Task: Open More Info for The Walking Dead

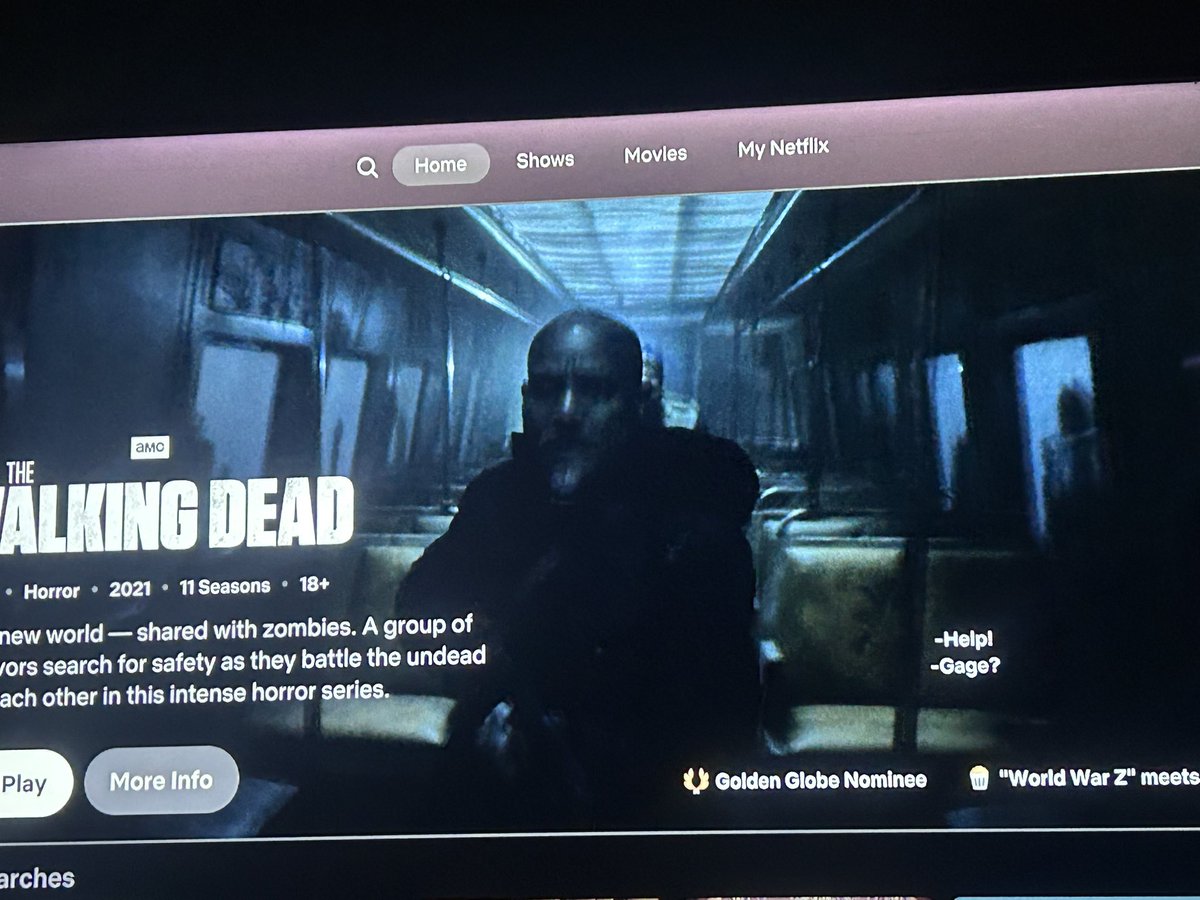Action: [161, 780]
